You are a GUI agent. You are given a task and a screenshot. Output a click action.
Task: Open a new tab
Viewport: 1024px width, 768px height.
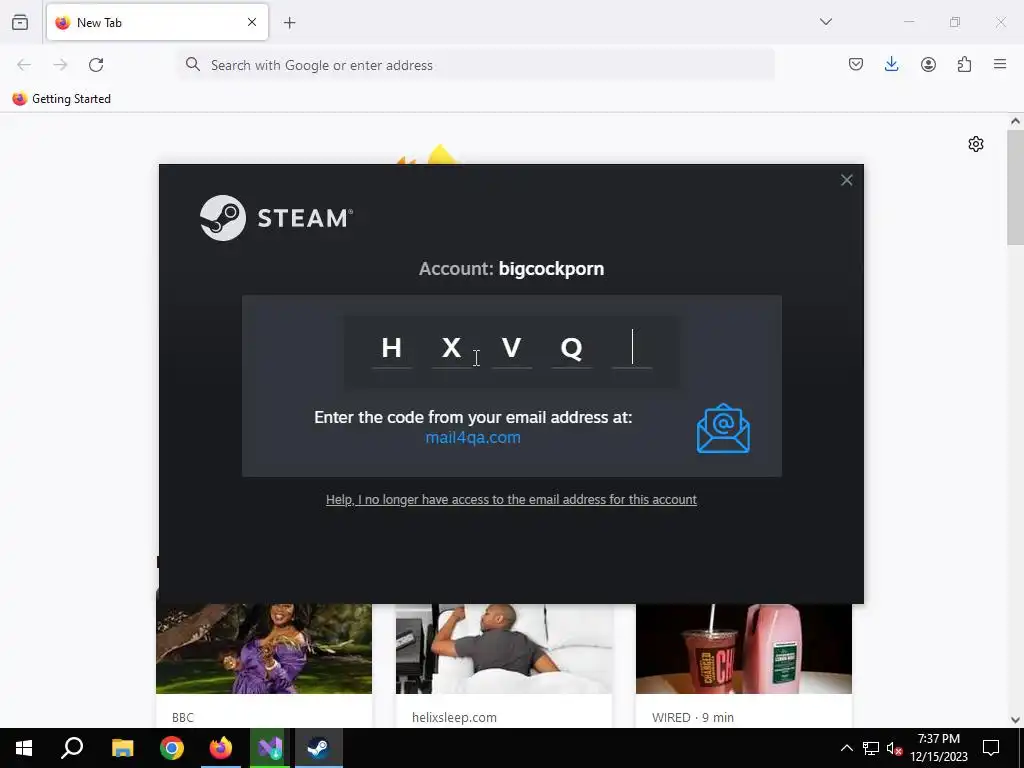[289, 23]
